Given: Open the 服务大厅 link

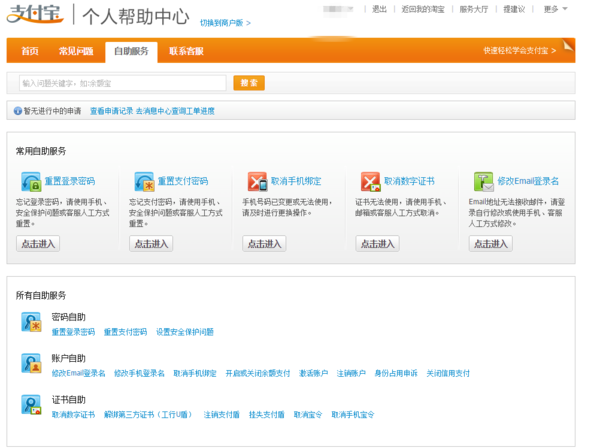Looking at the screenshot, I should [474, 9].
